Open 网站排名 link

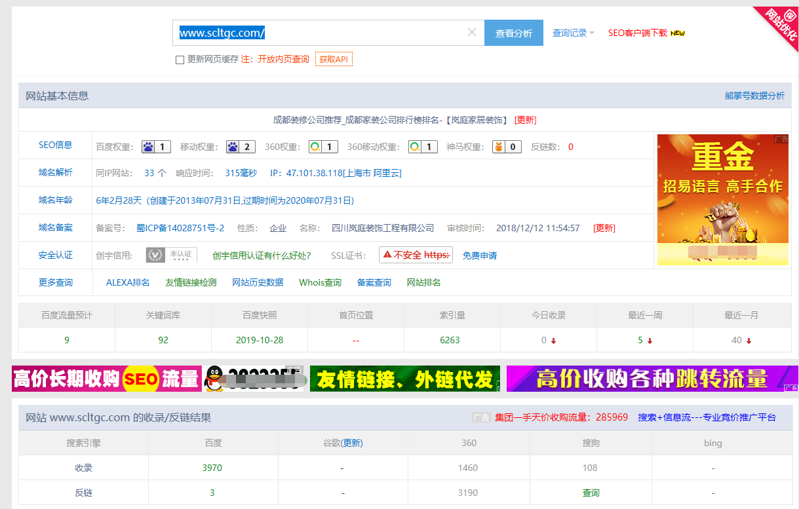coord(423,283)
